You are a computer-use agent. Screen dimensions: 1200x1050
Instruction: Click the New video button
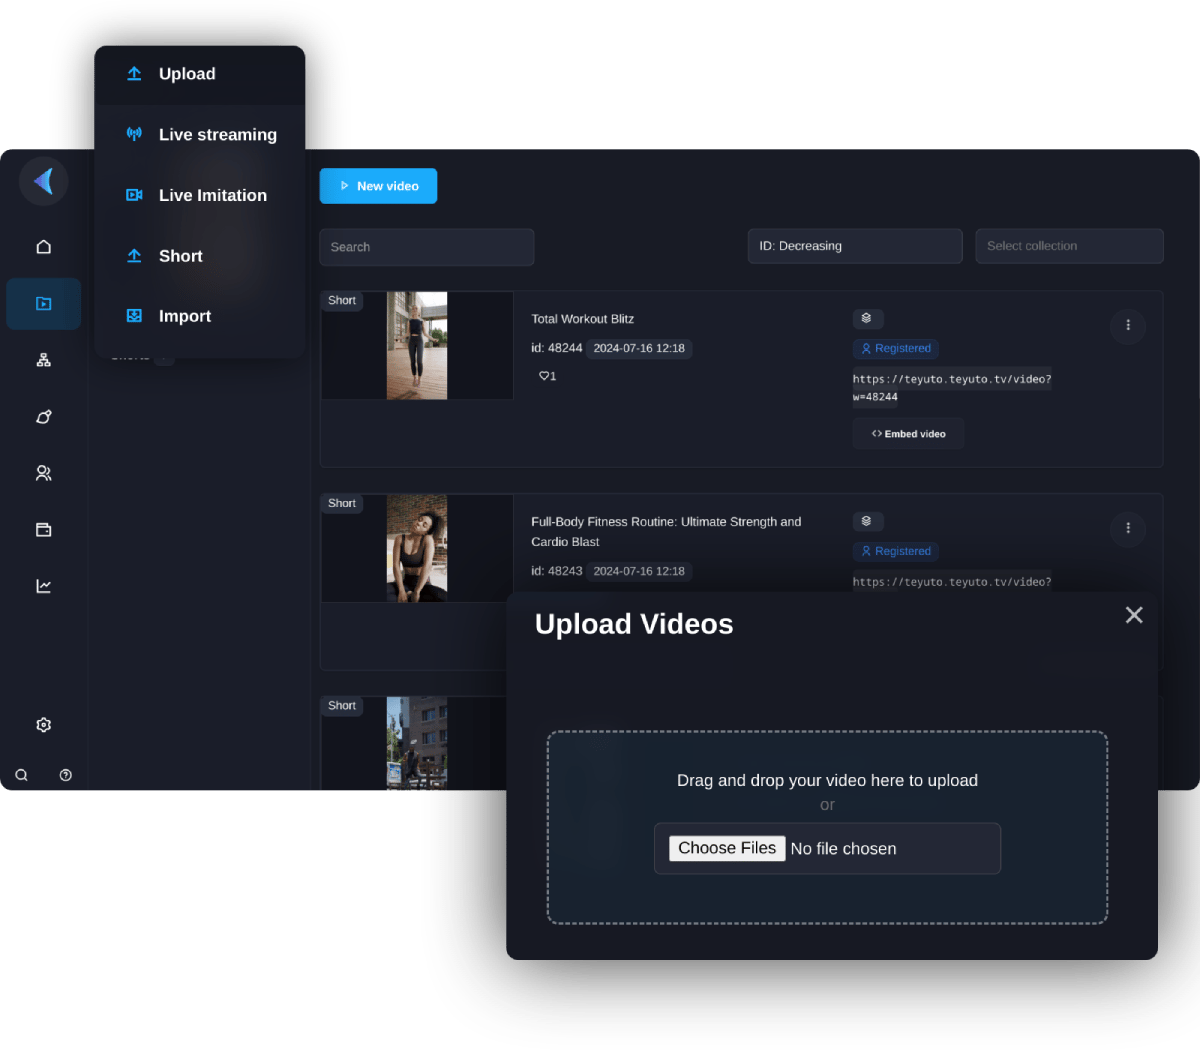[x=378, y=186]
